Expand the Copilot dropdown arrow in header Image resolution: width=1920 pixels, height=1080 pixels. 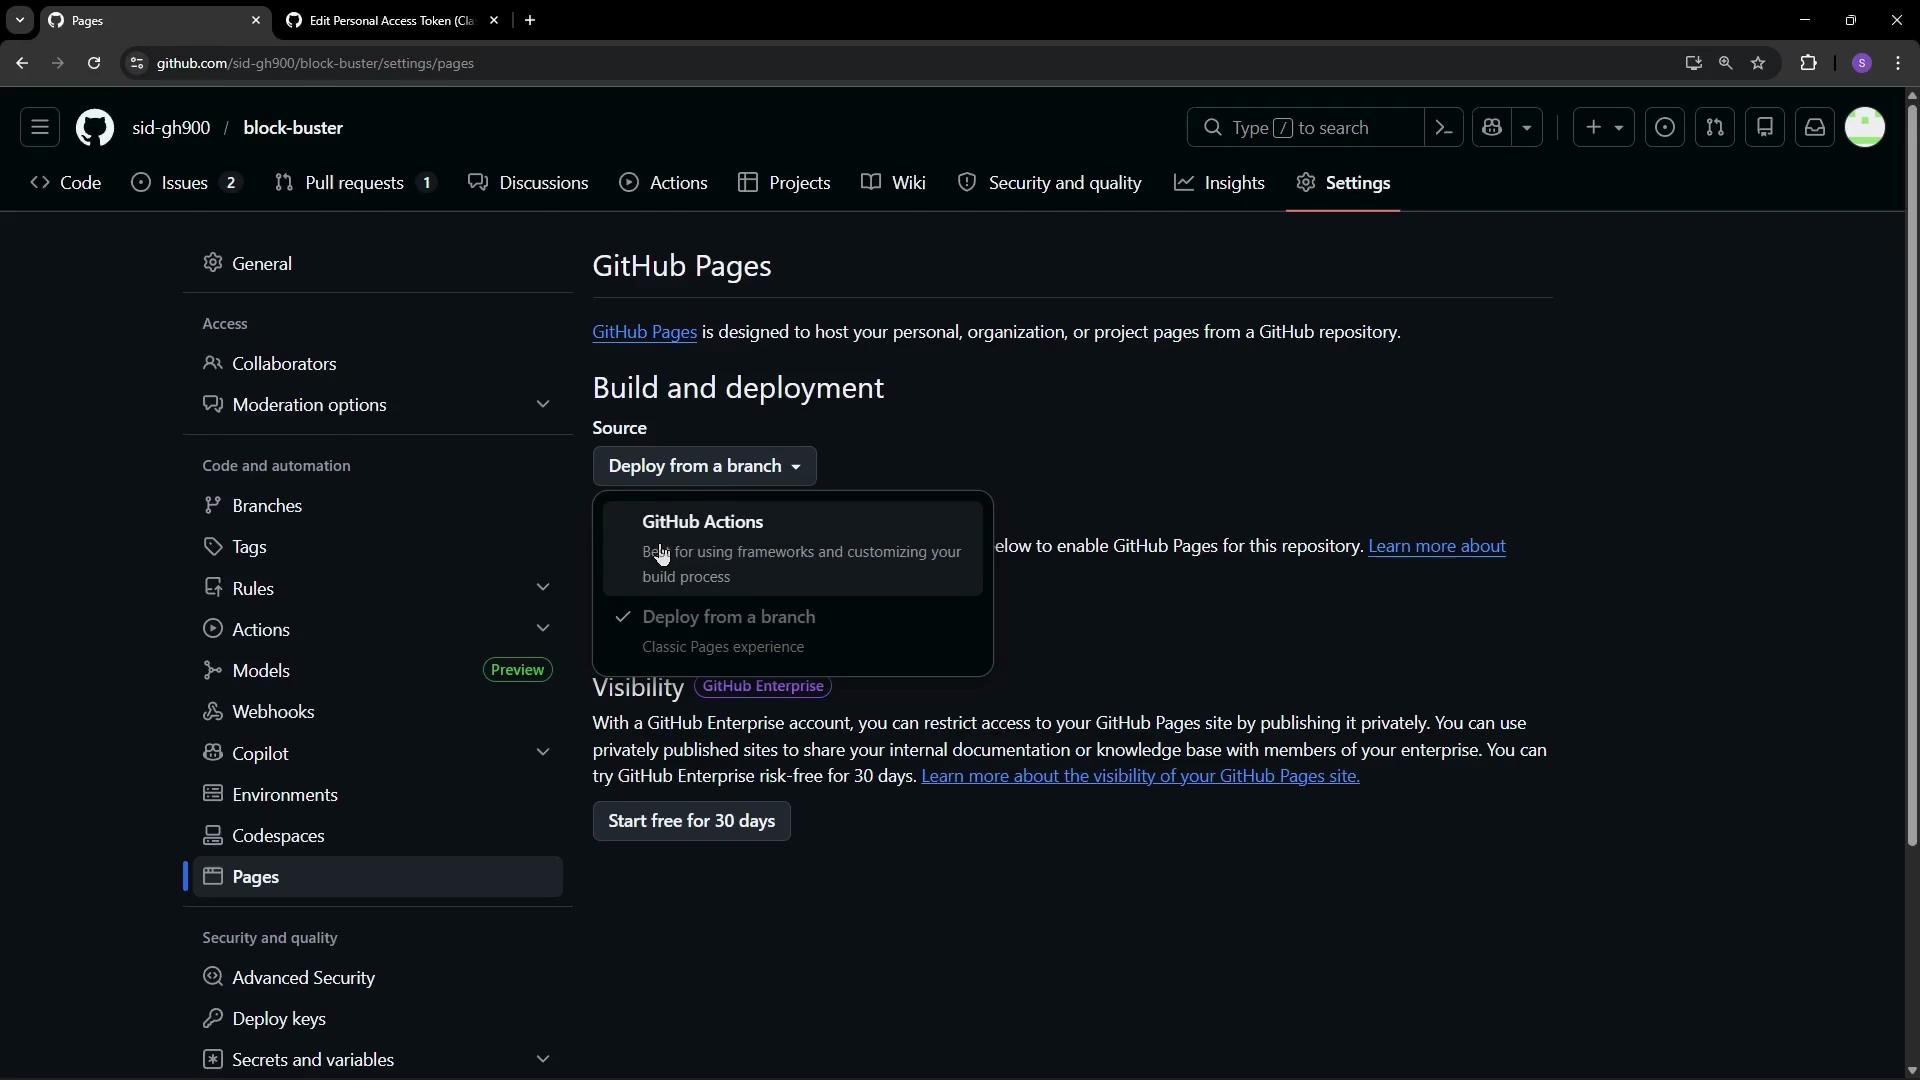pos(1527,128)
